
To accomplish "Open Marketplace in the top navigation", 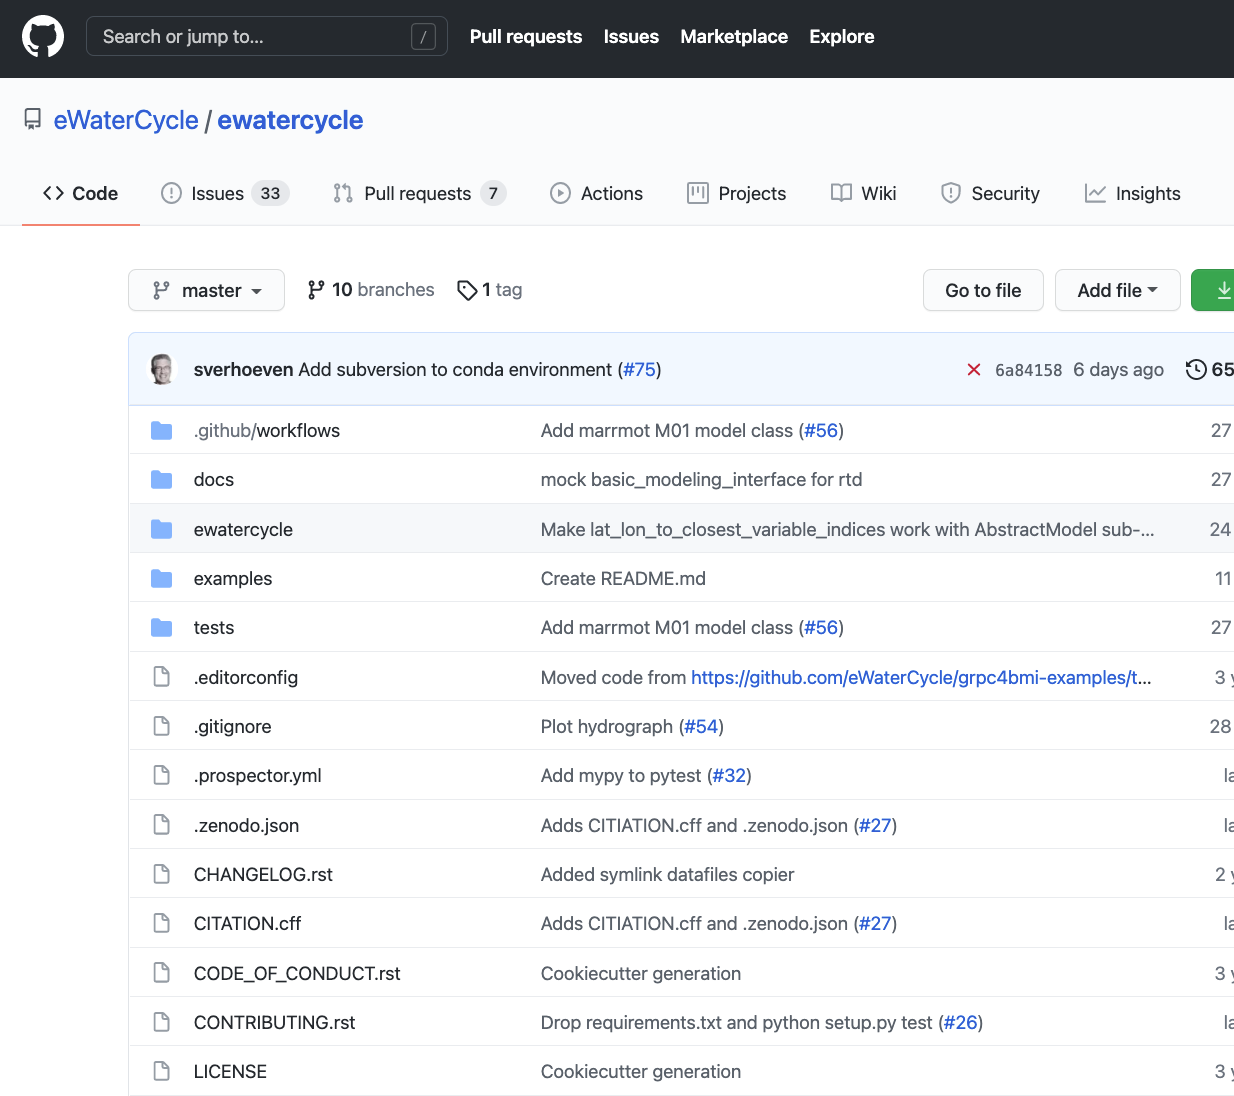I will coord(734,37).
